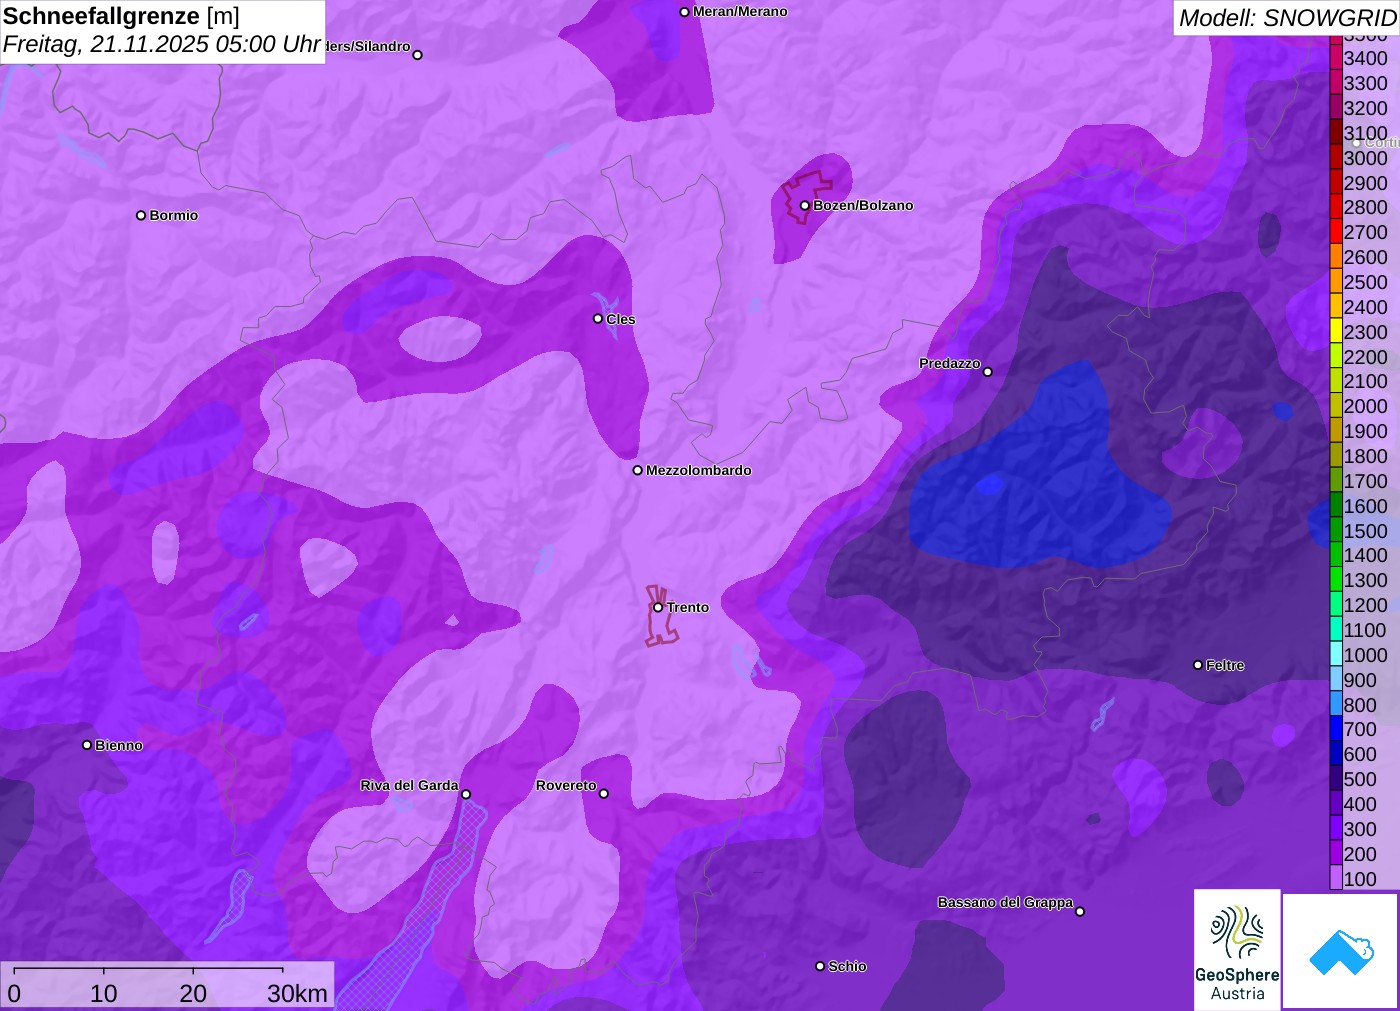Click the legend value '3200'
The image size is (1400, 1011).
(x=1365, y=108)
